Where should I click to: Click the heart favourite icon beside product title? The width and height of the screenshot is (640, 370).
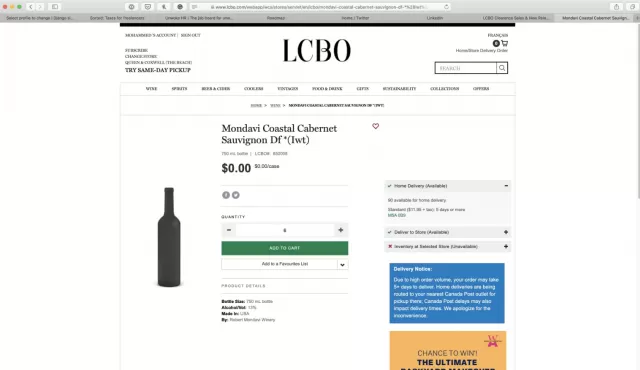coord(376,126)
